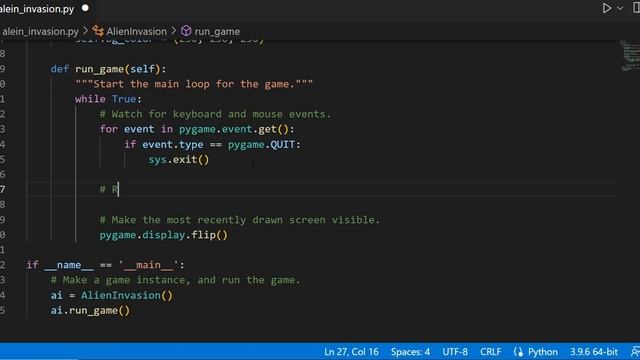Select interpreter 3.9.6 64-bit
640x360 pixels.
pyautogui.click(x=594, y=352)
